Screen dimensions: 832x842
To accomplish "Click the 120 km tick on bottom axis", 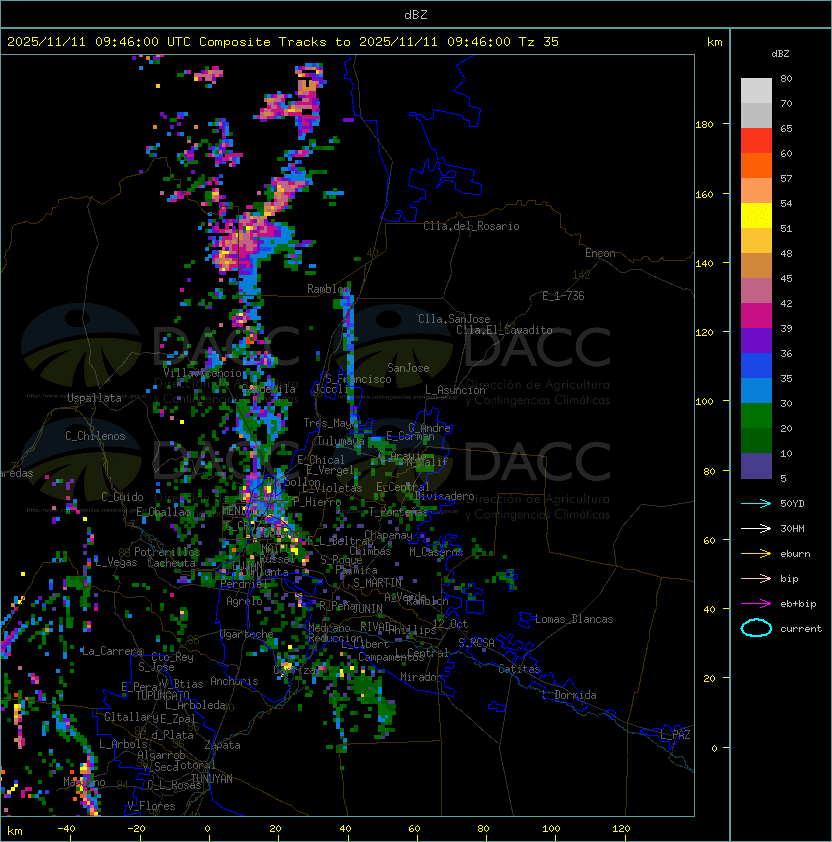I will pyautogui.click(x=621, y=829).
